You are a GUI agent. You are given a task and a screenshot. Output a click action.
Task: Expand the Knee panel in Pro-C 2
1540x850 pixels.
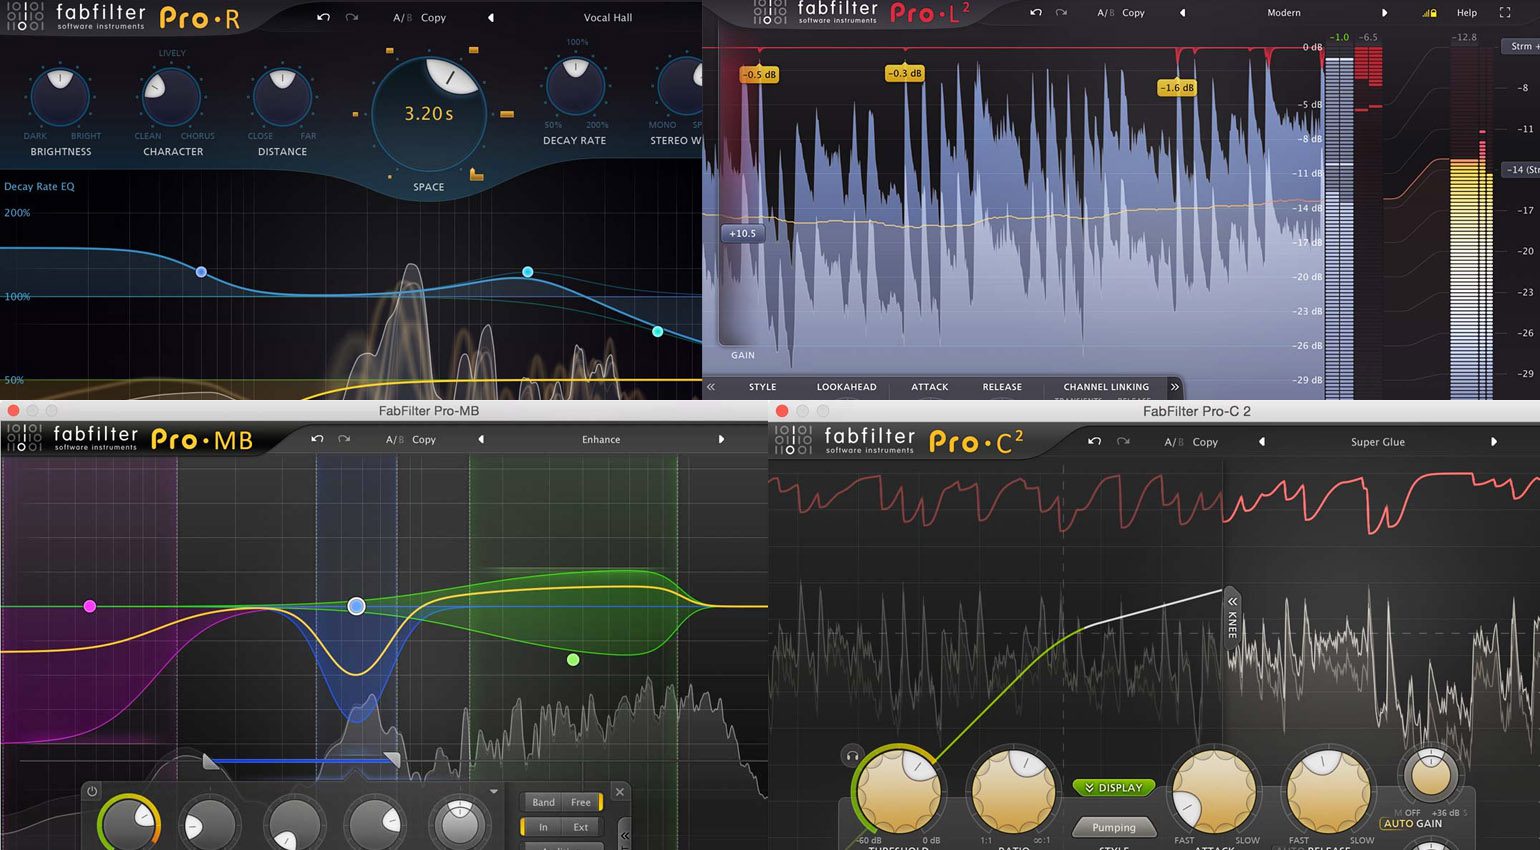pyautogui.click(x=1233, y=618)
